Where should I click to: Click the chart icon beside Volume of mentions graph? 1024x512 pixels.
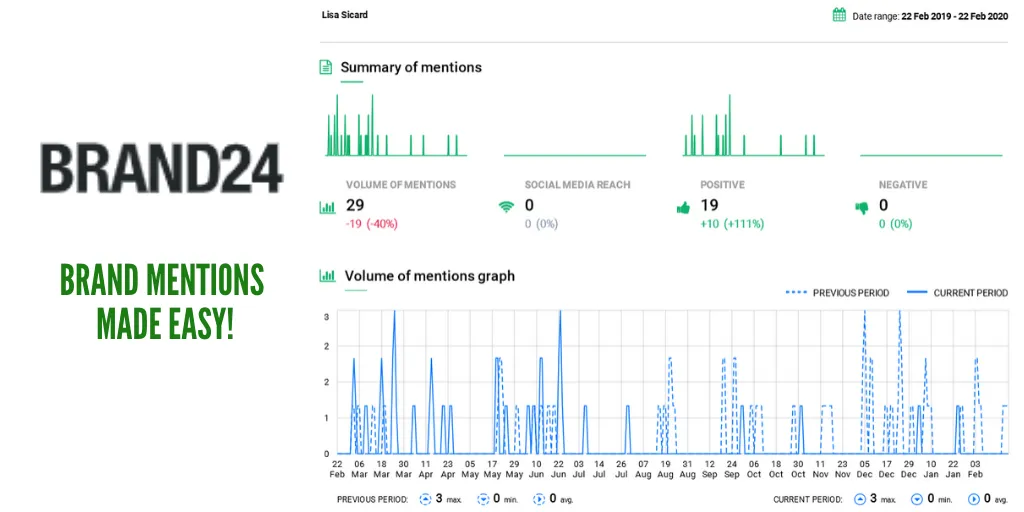coord(327,276)
